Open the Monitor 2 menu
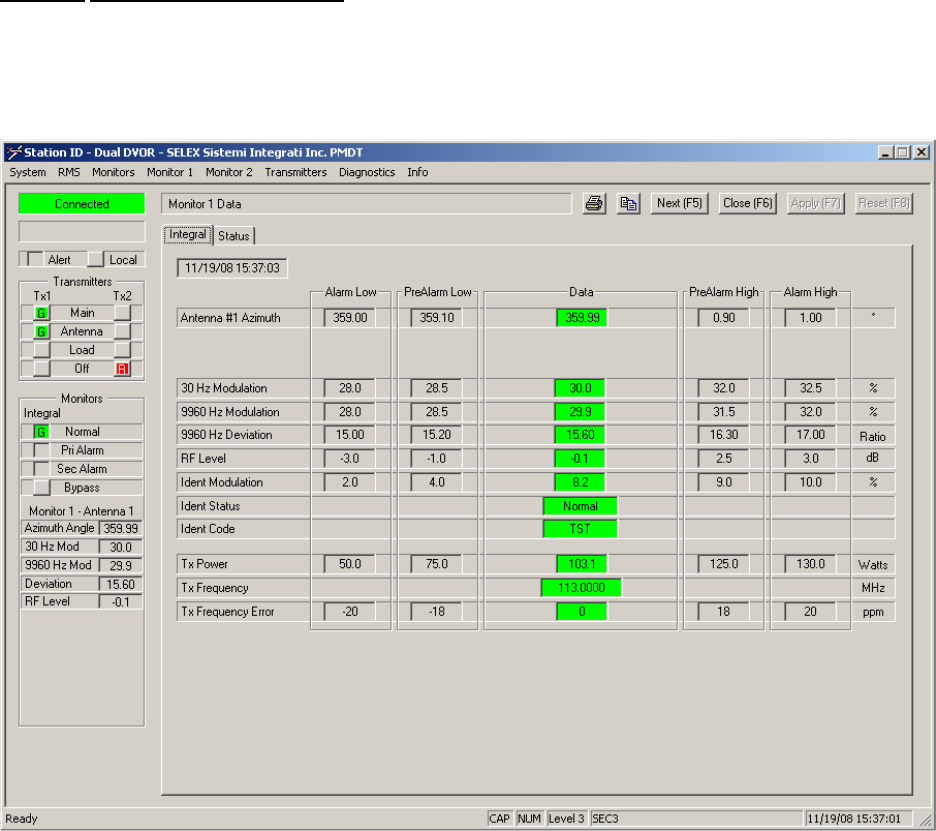Viewport: 936px width, 831px height. tap(229, 172)
